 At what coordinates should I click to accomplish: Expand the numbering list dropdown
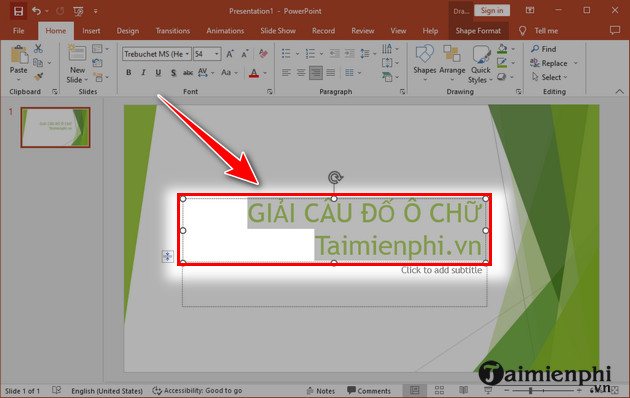click(x=321, y=53)
